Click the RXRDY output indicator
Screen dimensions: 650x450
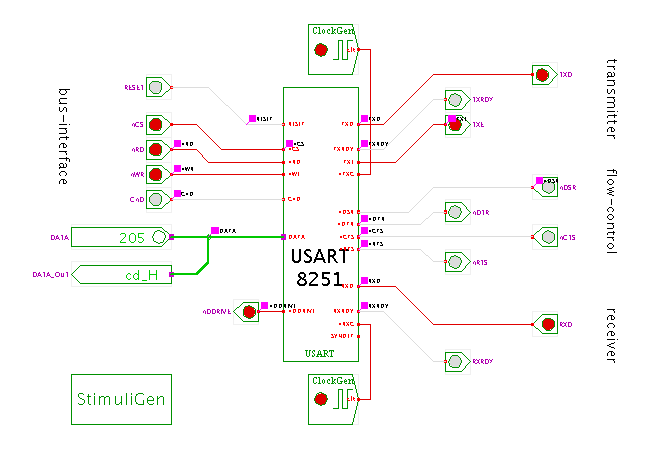(458, 361)
